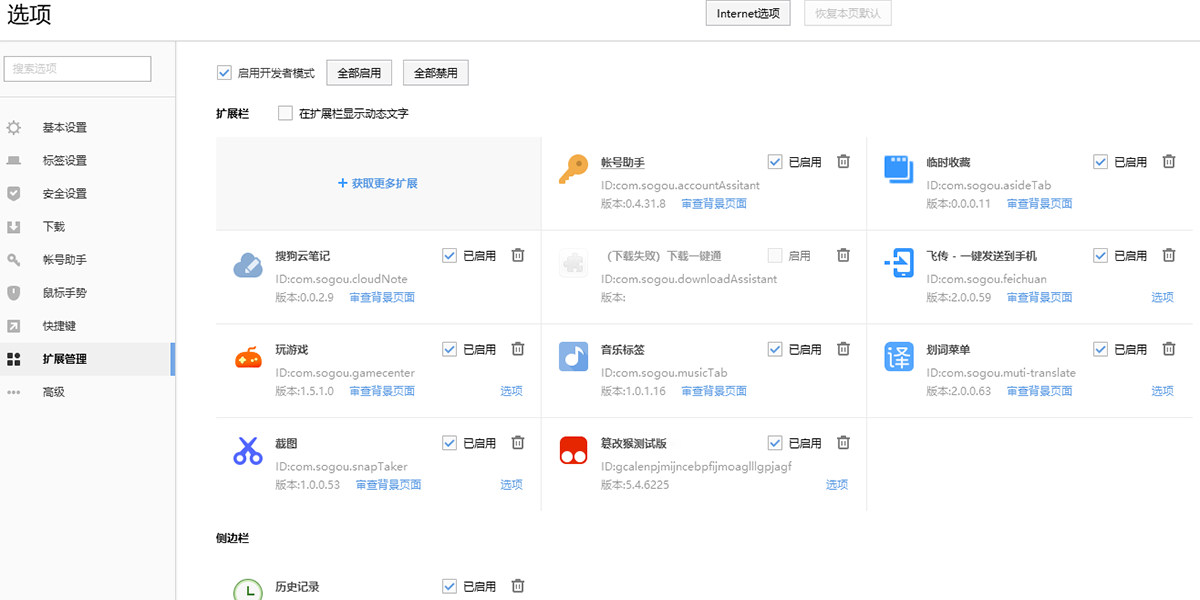Open 选项 for 飞传 extension

tap(1163, 298)
